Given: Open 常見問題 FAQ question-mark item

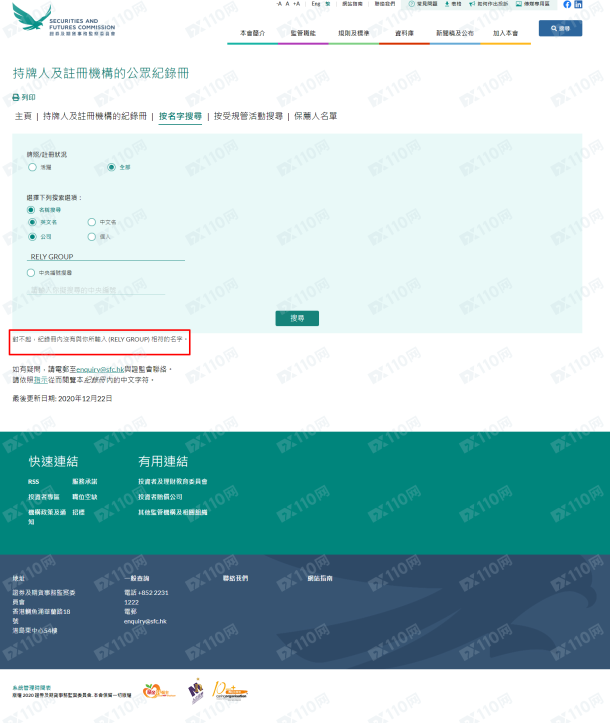Looking at the screenshot, I should (423, 4).
